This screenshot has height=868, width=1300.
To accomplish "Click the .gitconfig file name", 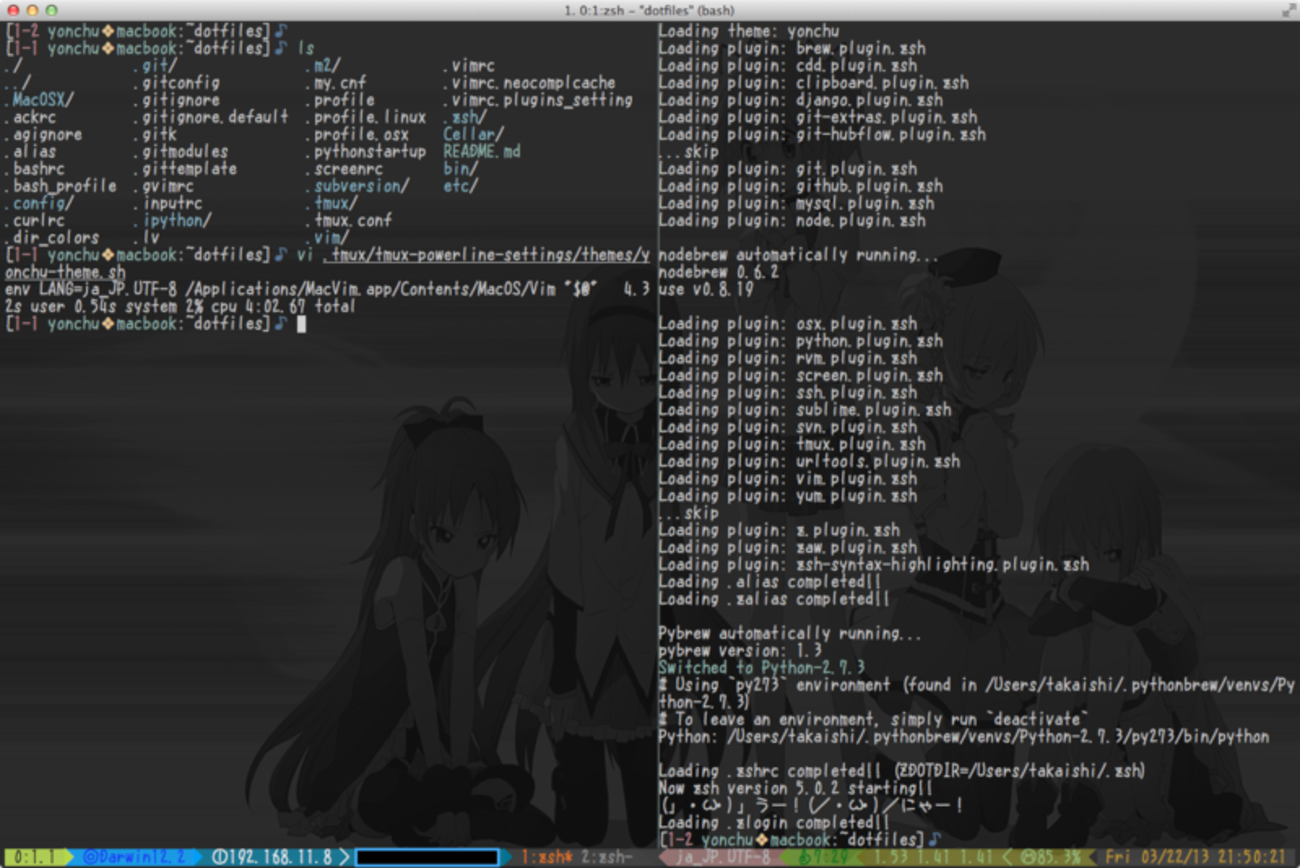I will click(x=176, y=83).
